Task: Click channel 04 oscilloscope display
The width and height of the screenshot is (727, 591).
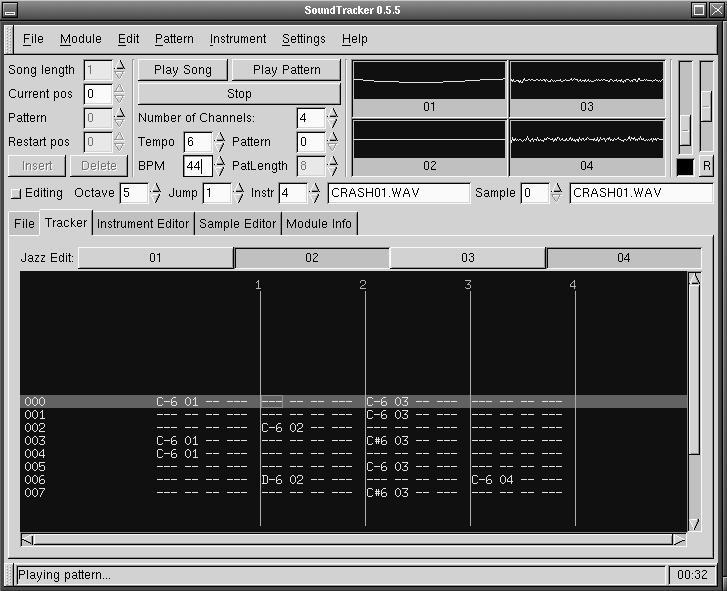Action: [587, 139]
